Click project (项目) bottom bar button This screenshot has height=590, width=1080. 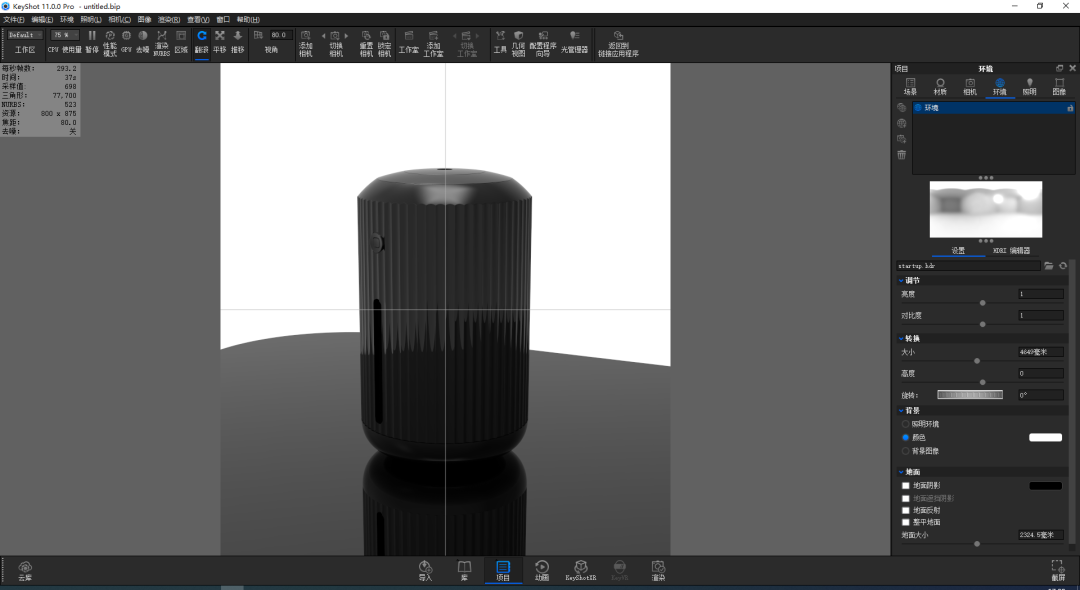point(503,570)
